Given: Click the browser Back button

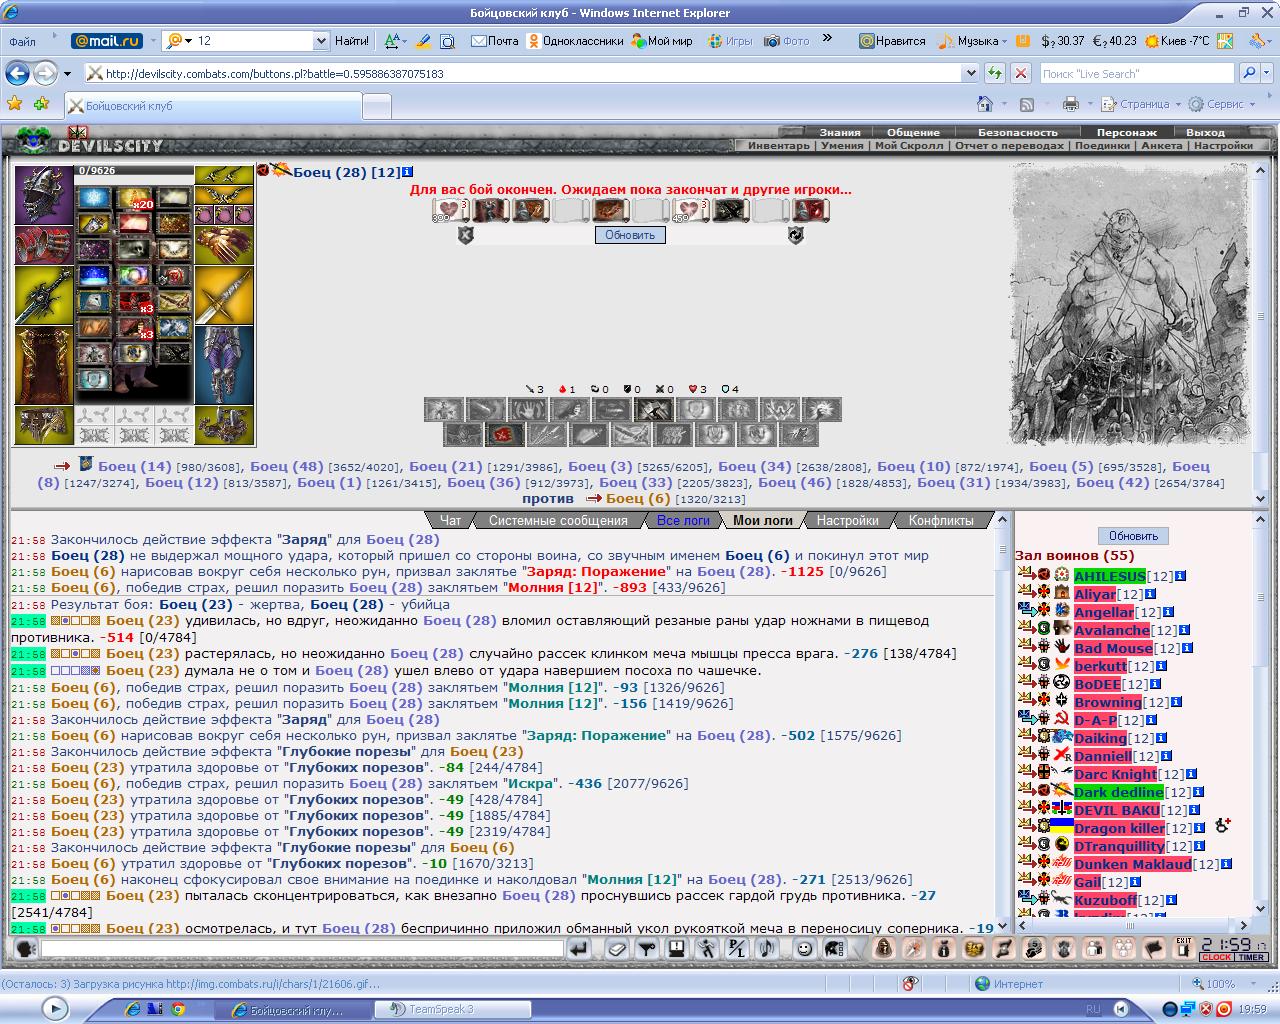Looking at the screenshot, I should [17, 73].
